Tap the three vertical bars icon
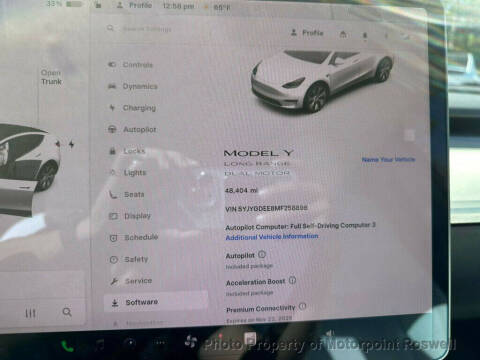The width and height of the screenshot is (480, 360). tap(30, 313)
